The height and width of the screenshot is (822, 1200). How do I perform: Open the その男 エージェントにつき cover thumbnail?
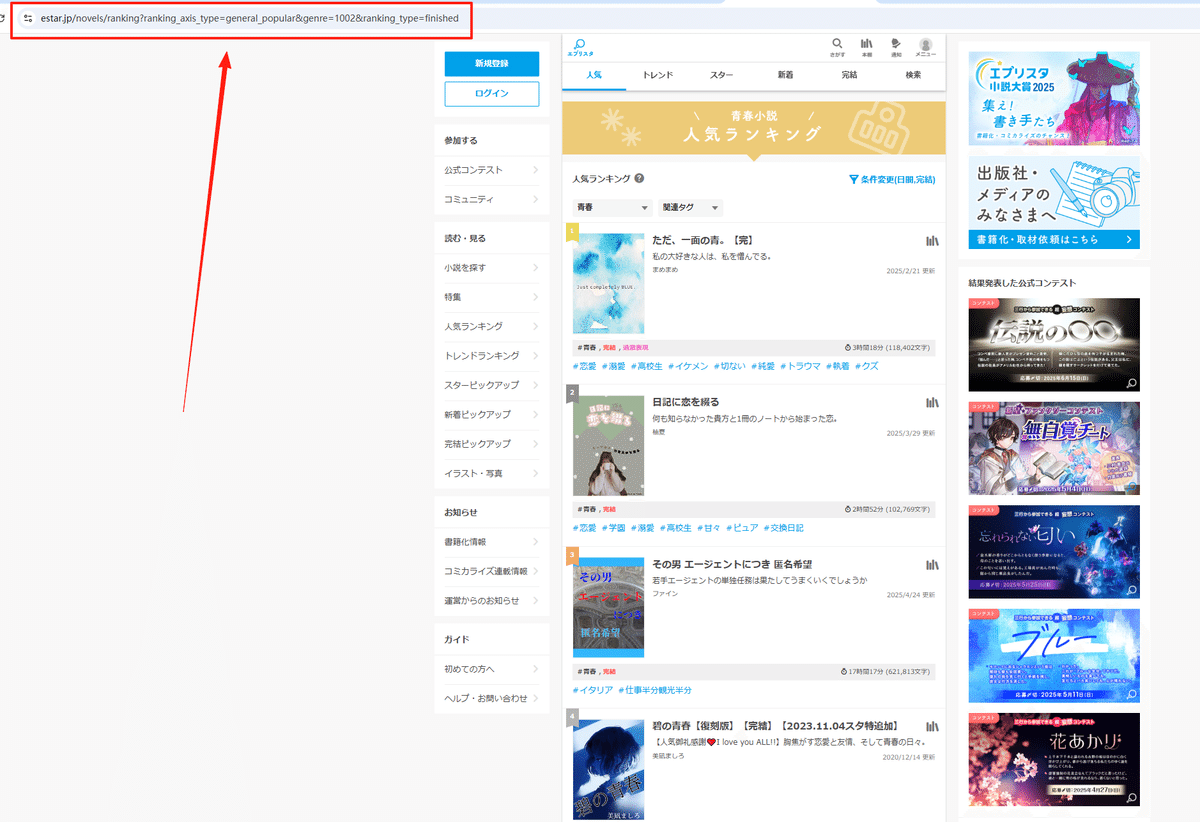click(x=609, y=608)
